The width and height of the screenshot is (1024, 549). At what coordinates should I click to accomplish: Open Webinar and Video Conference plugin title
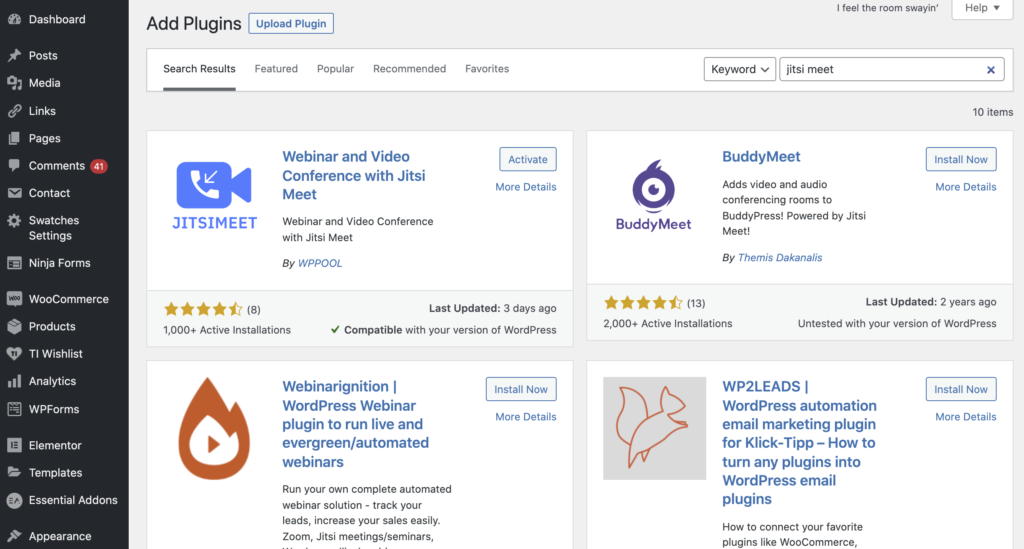click(x=354, y=176)
